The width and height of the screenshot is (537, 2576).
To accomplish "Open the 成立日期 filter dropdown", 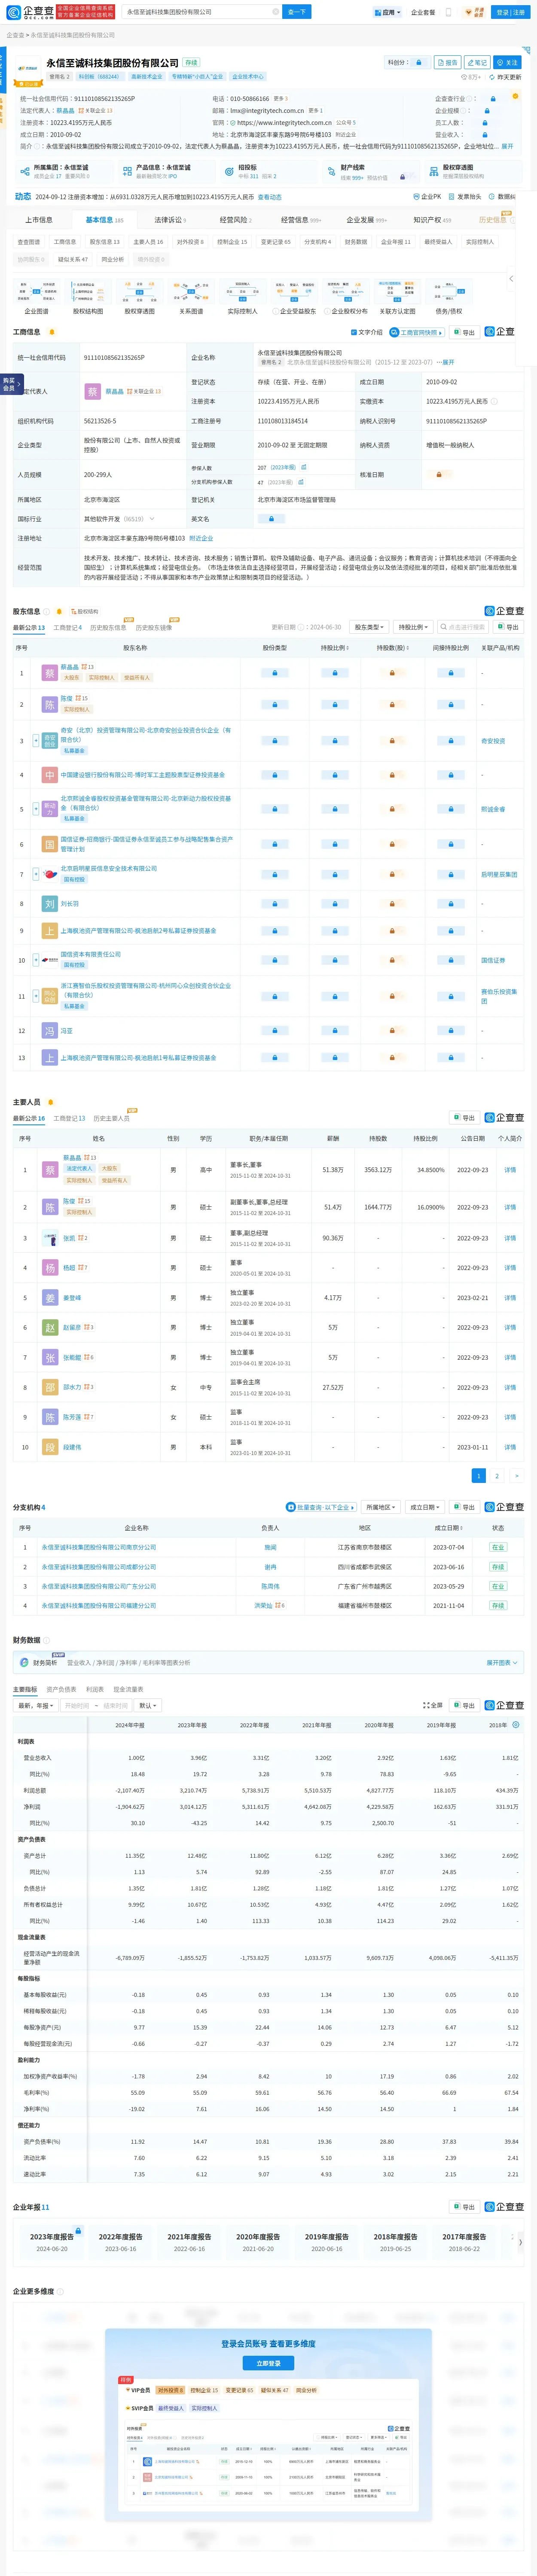I will coord(425,1507).
